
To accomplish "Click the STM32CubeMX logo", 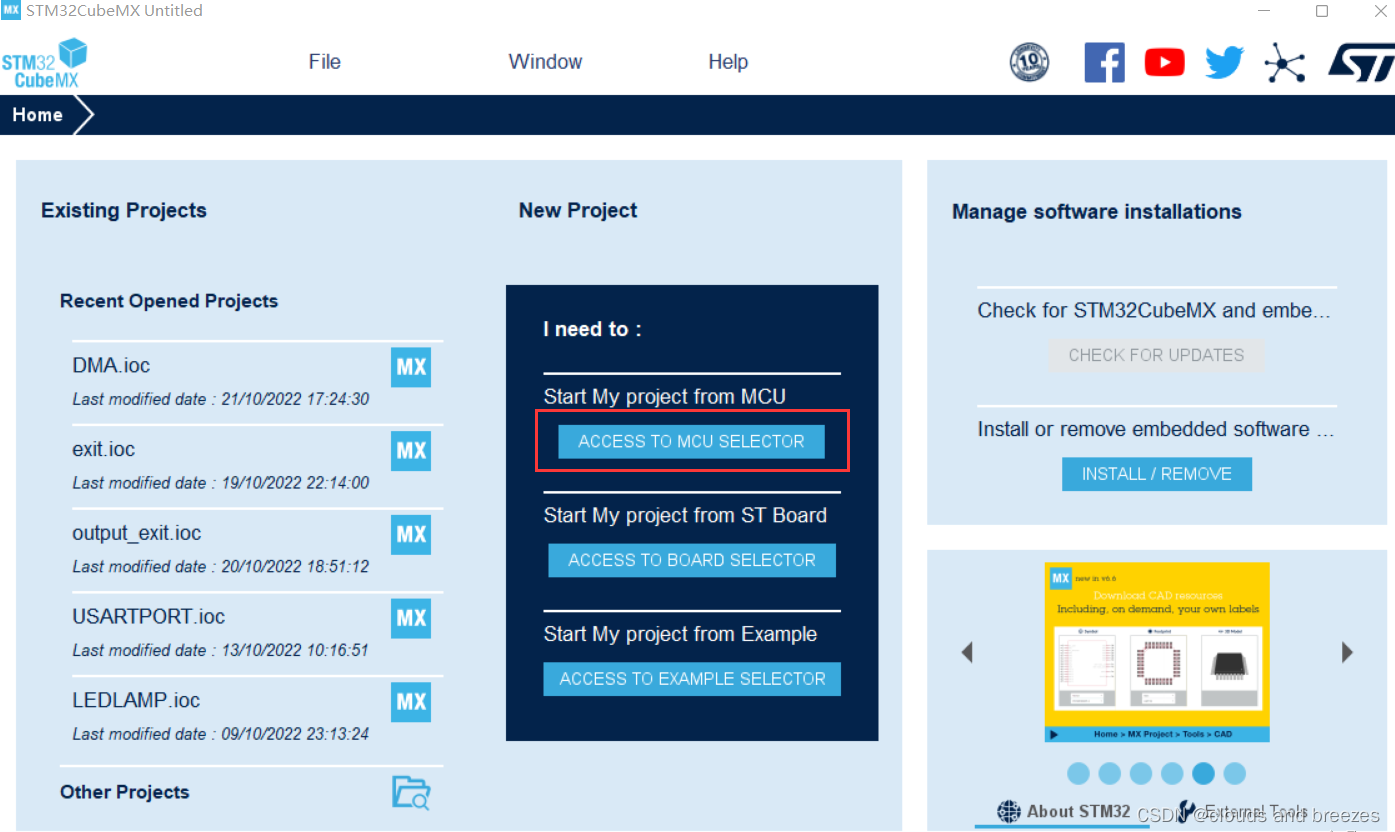I will click(44, 63).
